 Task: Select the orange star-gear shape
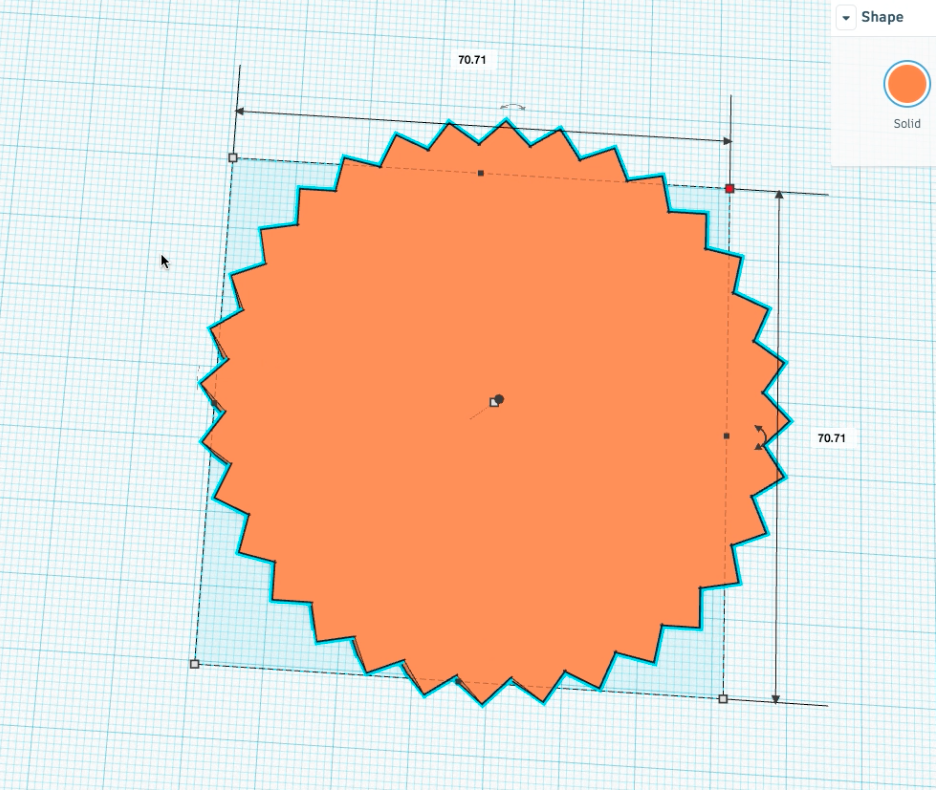494,412
